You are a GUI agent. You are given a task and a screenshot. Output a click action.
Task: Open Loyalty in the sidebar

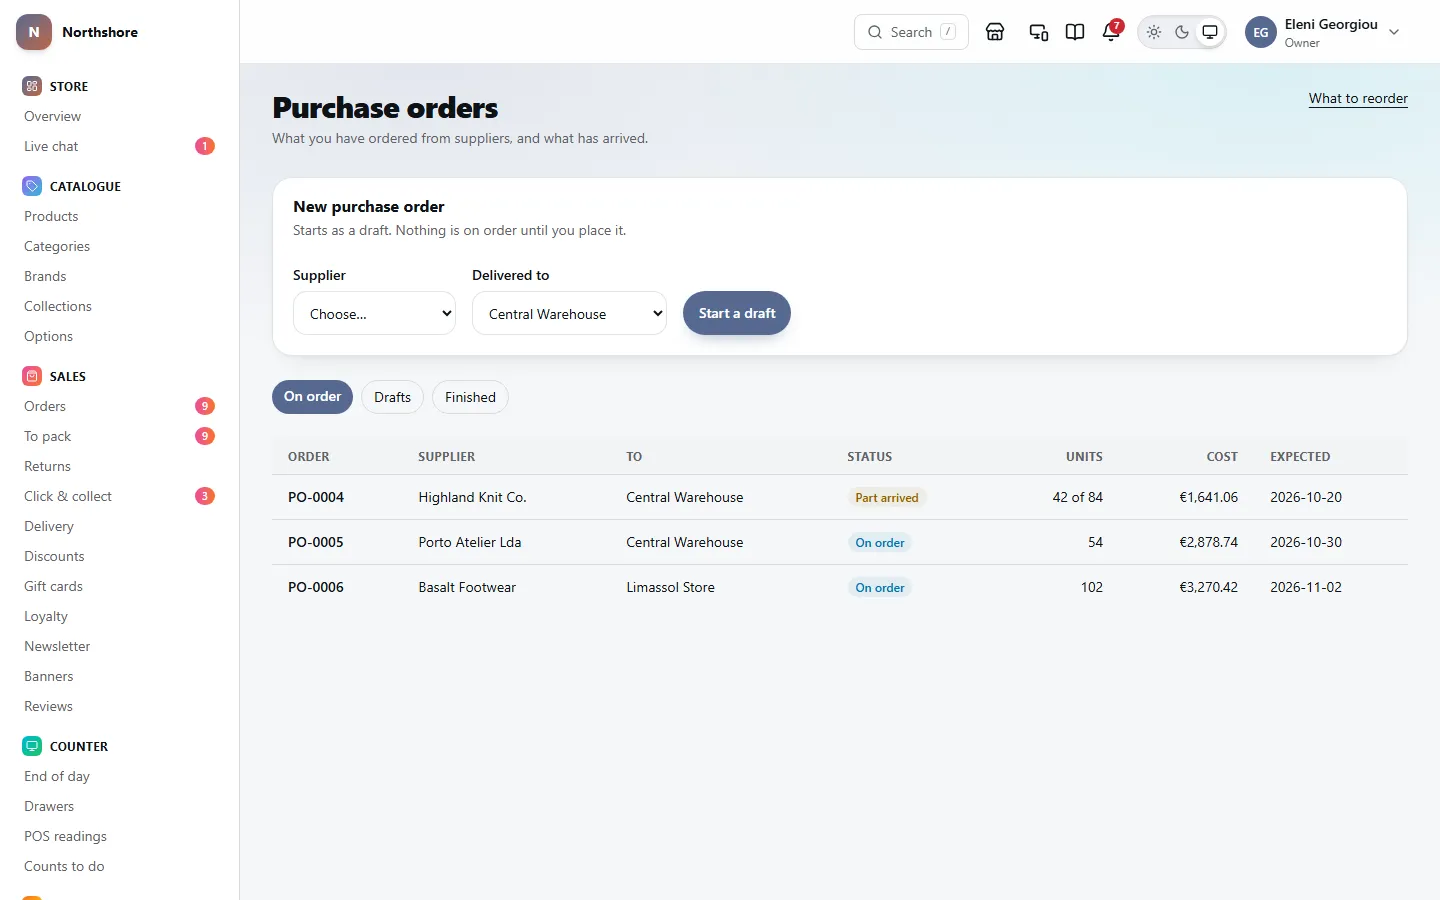[46, 616]
